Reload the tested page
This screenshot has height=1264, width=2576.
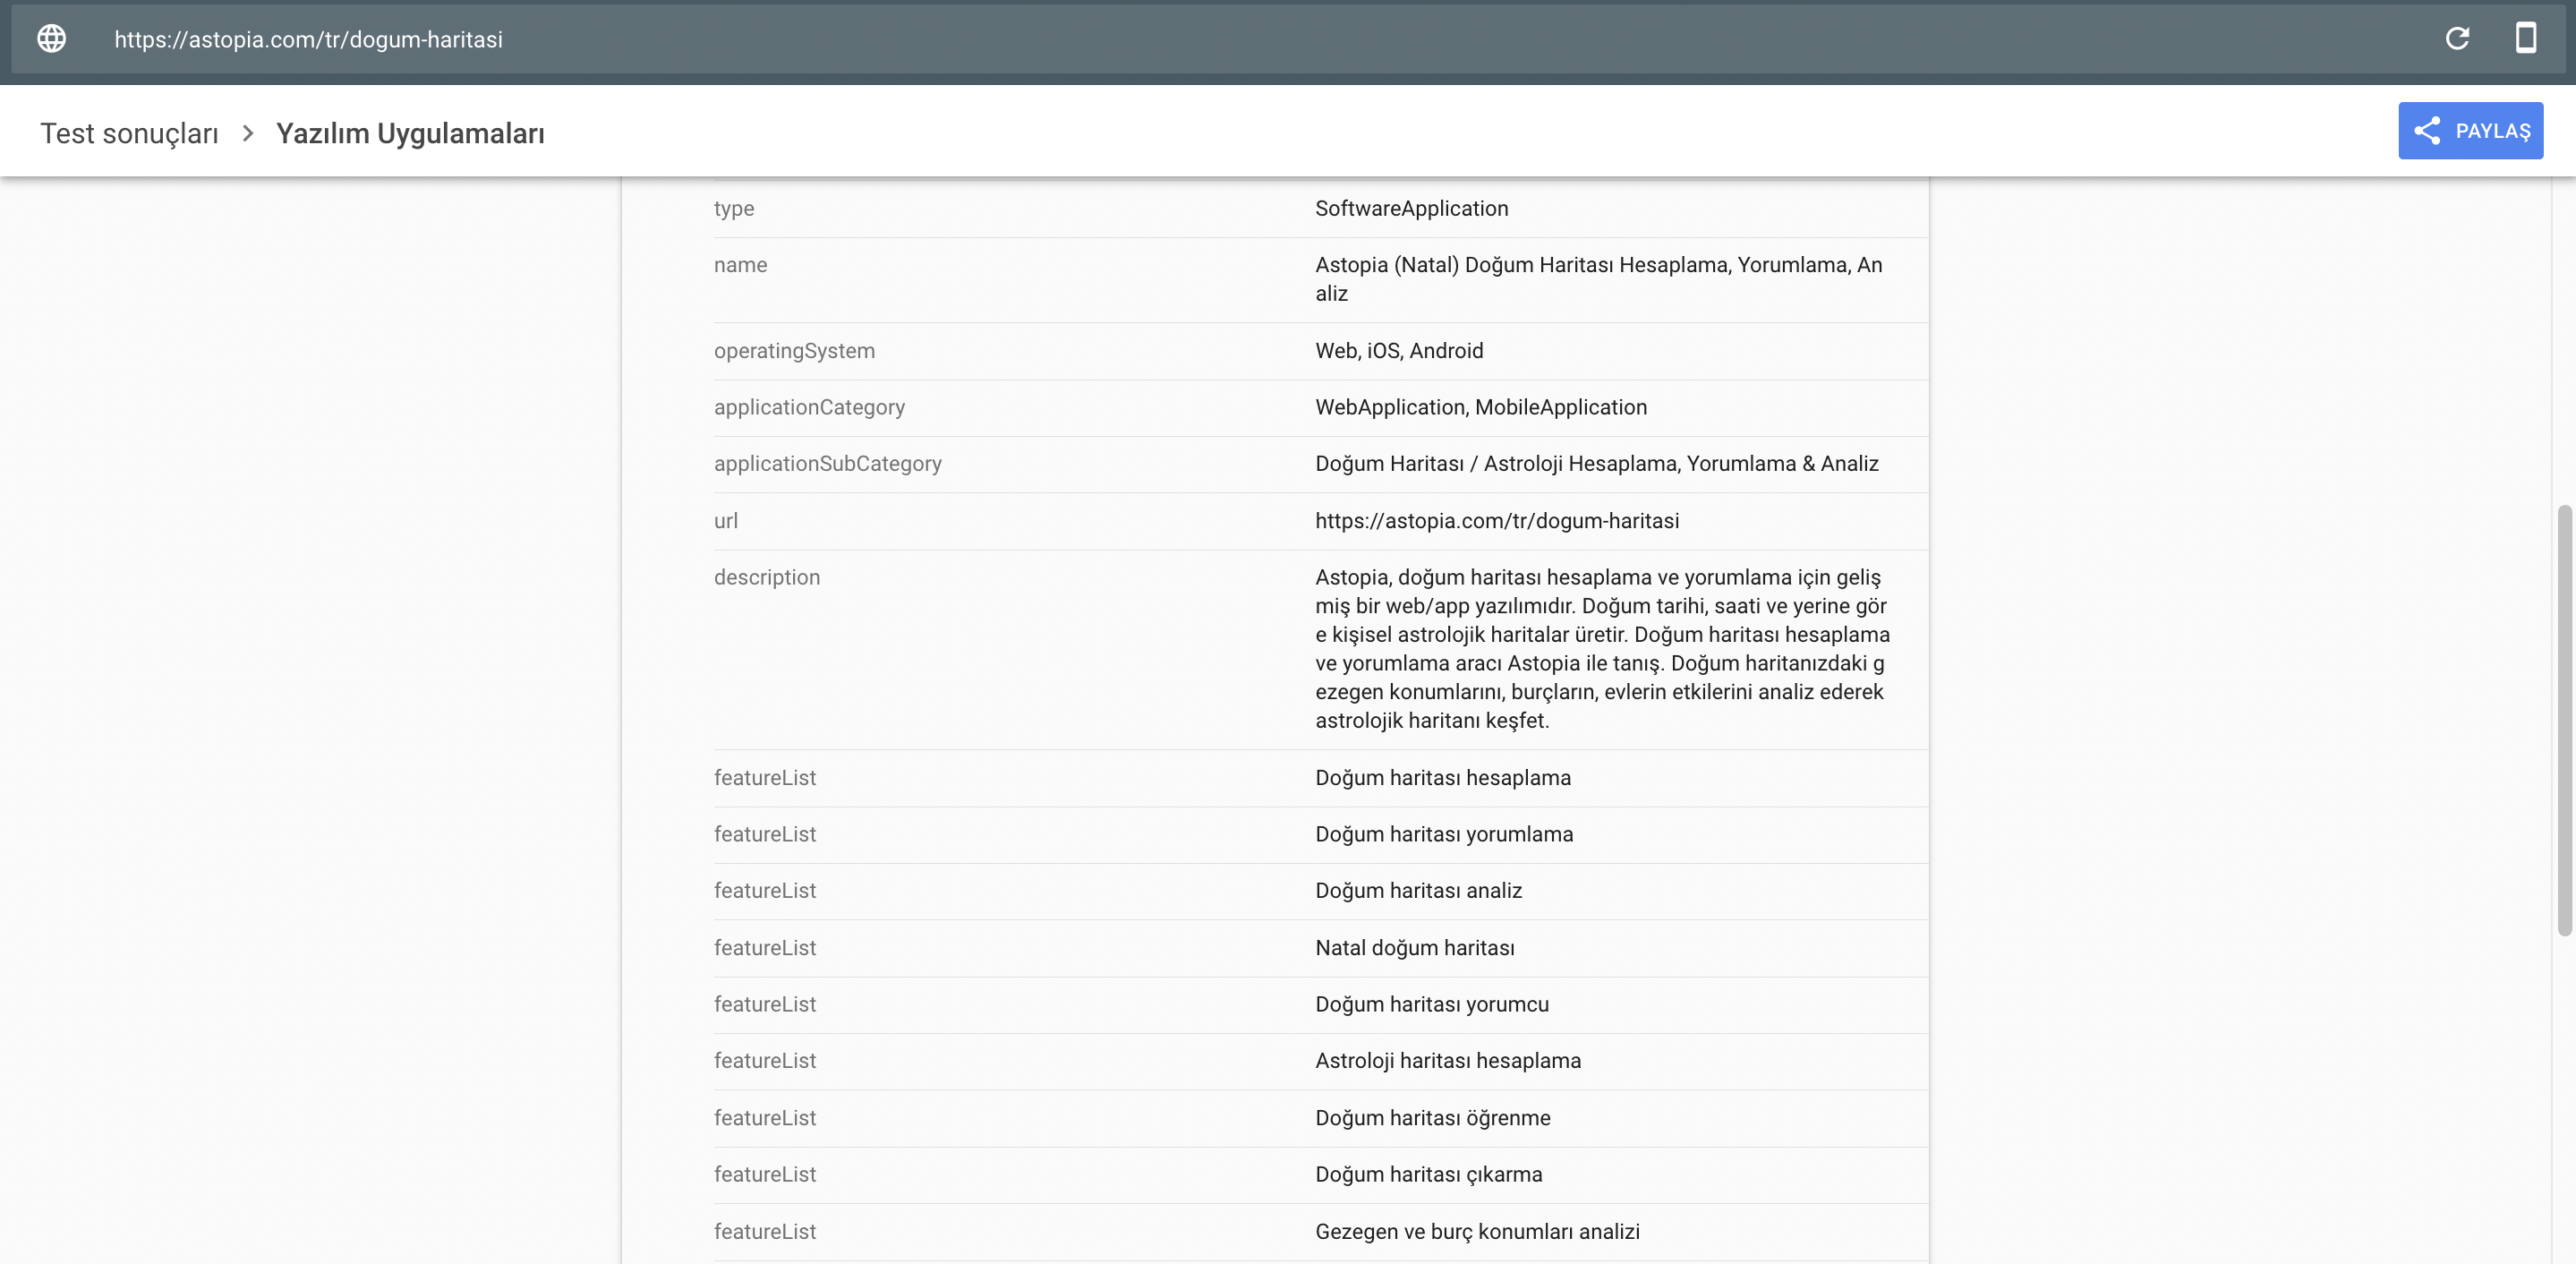pyautogui.click(x=2458, y=39)
